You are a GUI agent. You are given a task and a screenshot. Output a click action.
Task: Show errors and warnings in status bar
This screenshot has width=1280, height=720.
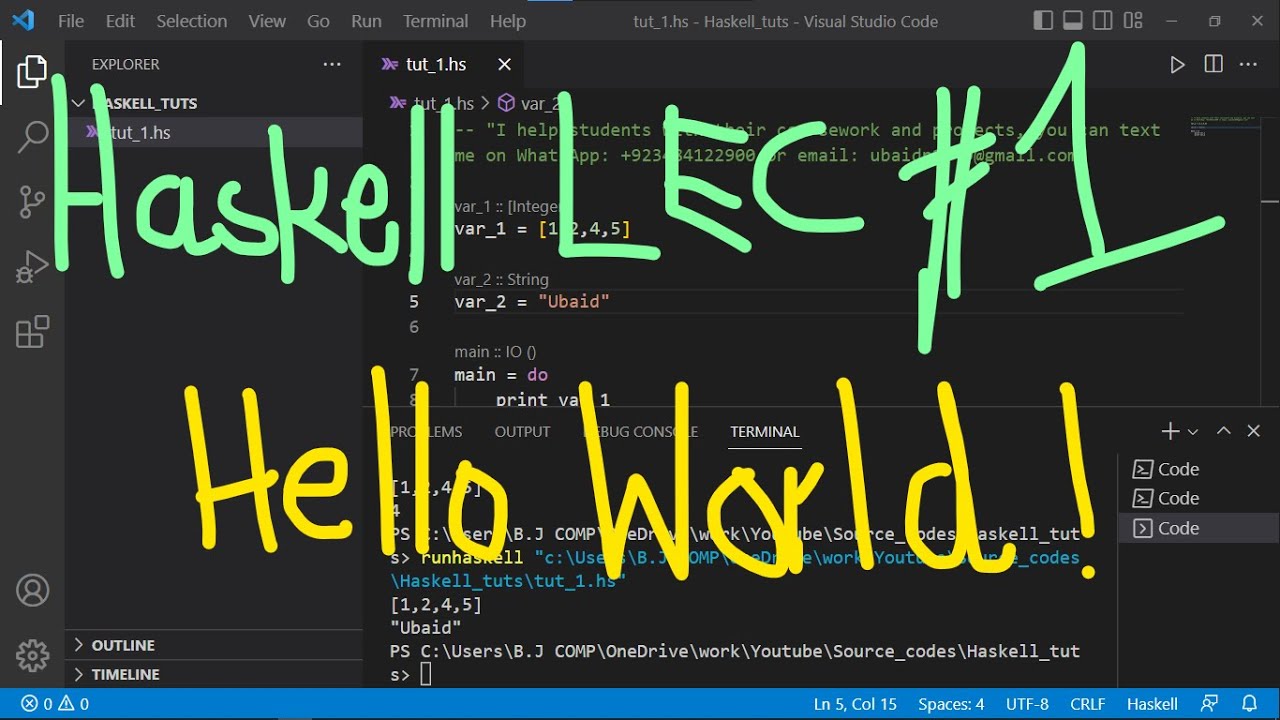click(56, 704)
